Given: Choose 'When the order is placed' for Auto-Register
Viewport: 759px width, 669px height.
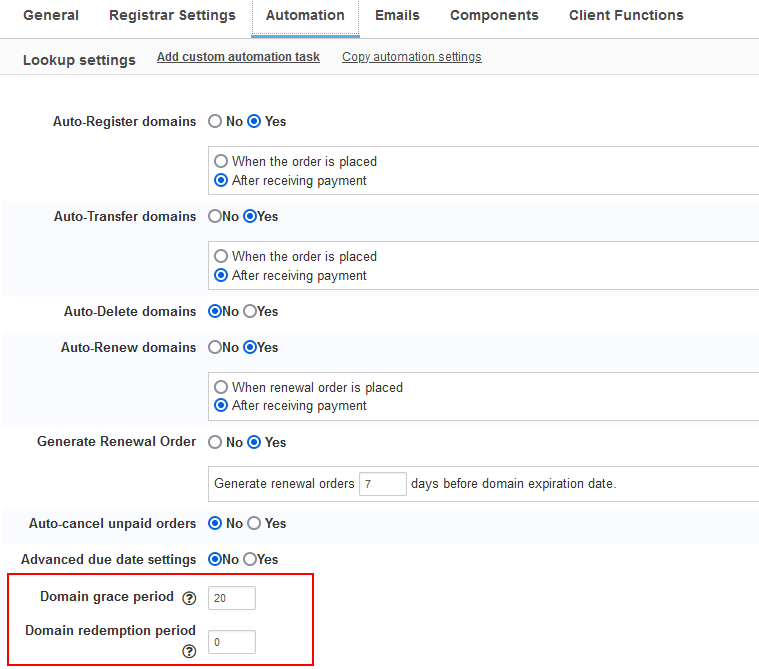Looking at the screenshot, I should (221, 161).
